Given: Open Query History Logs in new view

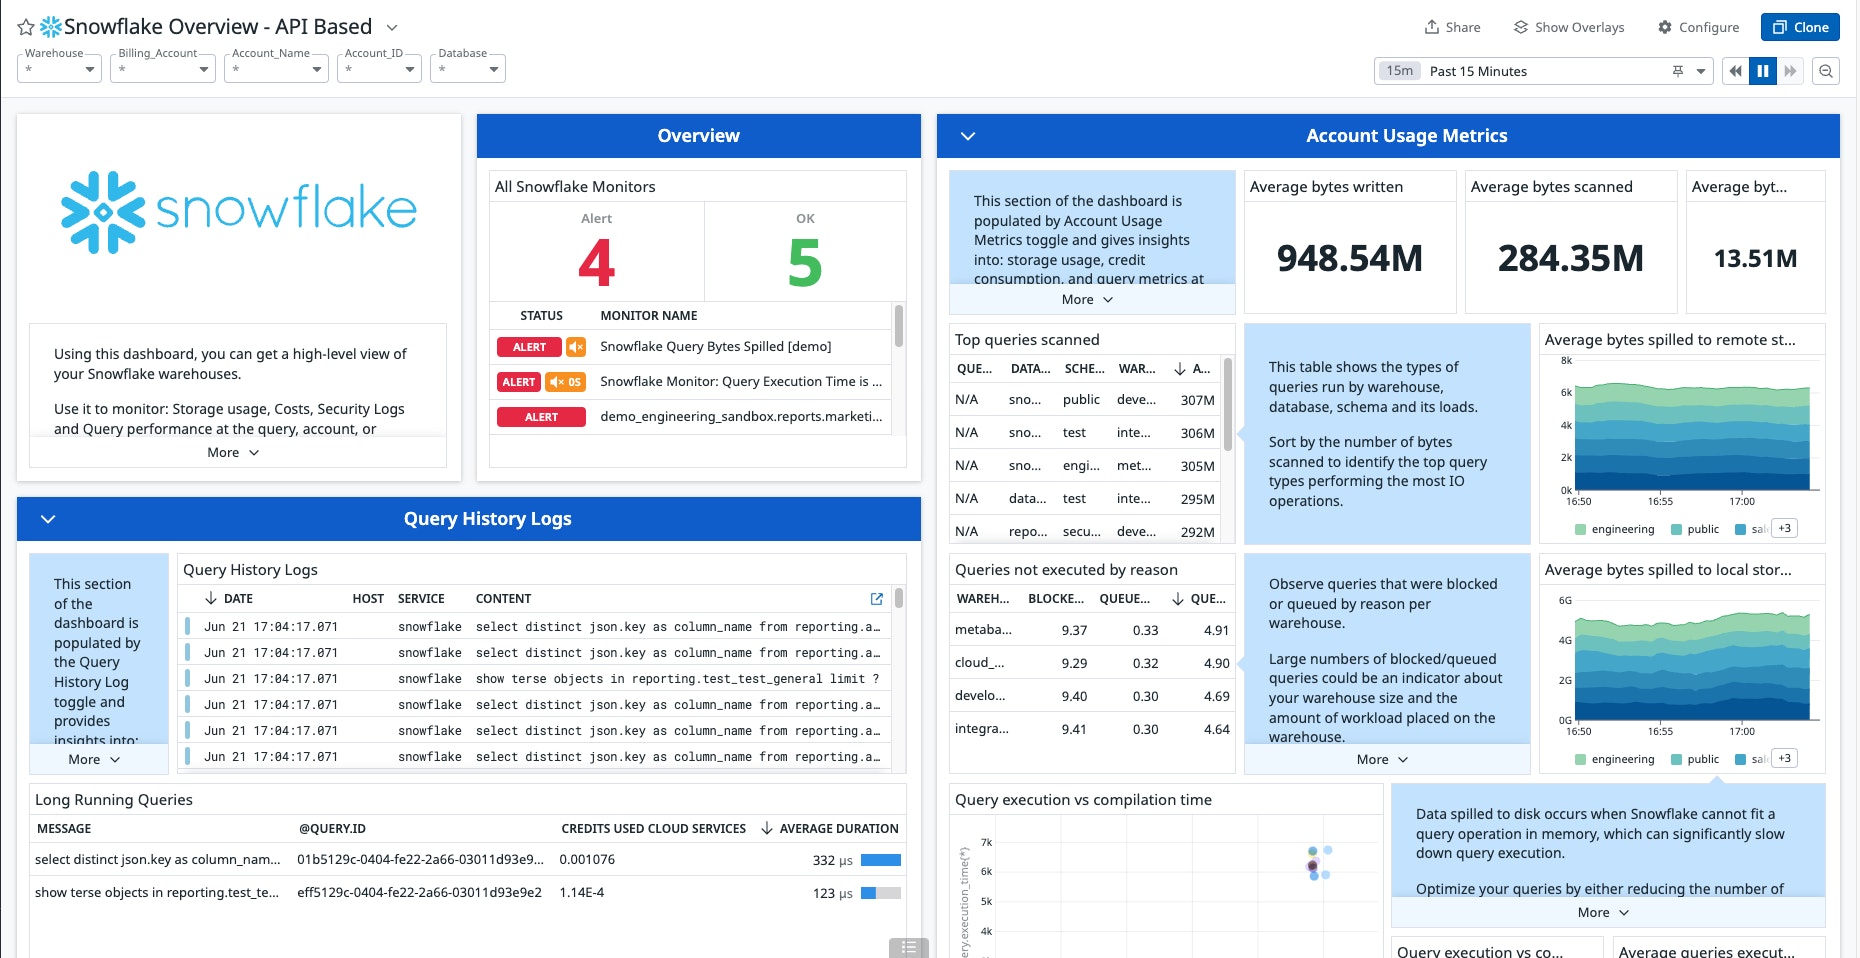Looking at the screenshot, I should tap(877, 599).
